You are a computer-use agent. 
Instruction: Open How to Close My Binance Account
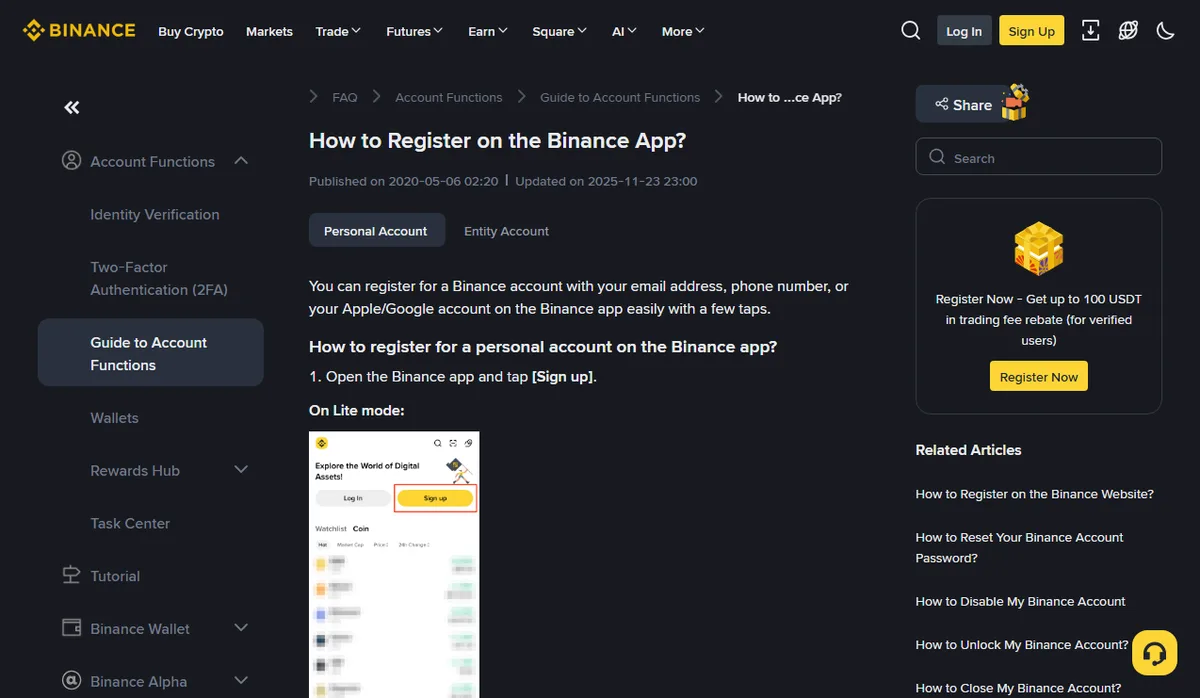[x=1019, y=687]
